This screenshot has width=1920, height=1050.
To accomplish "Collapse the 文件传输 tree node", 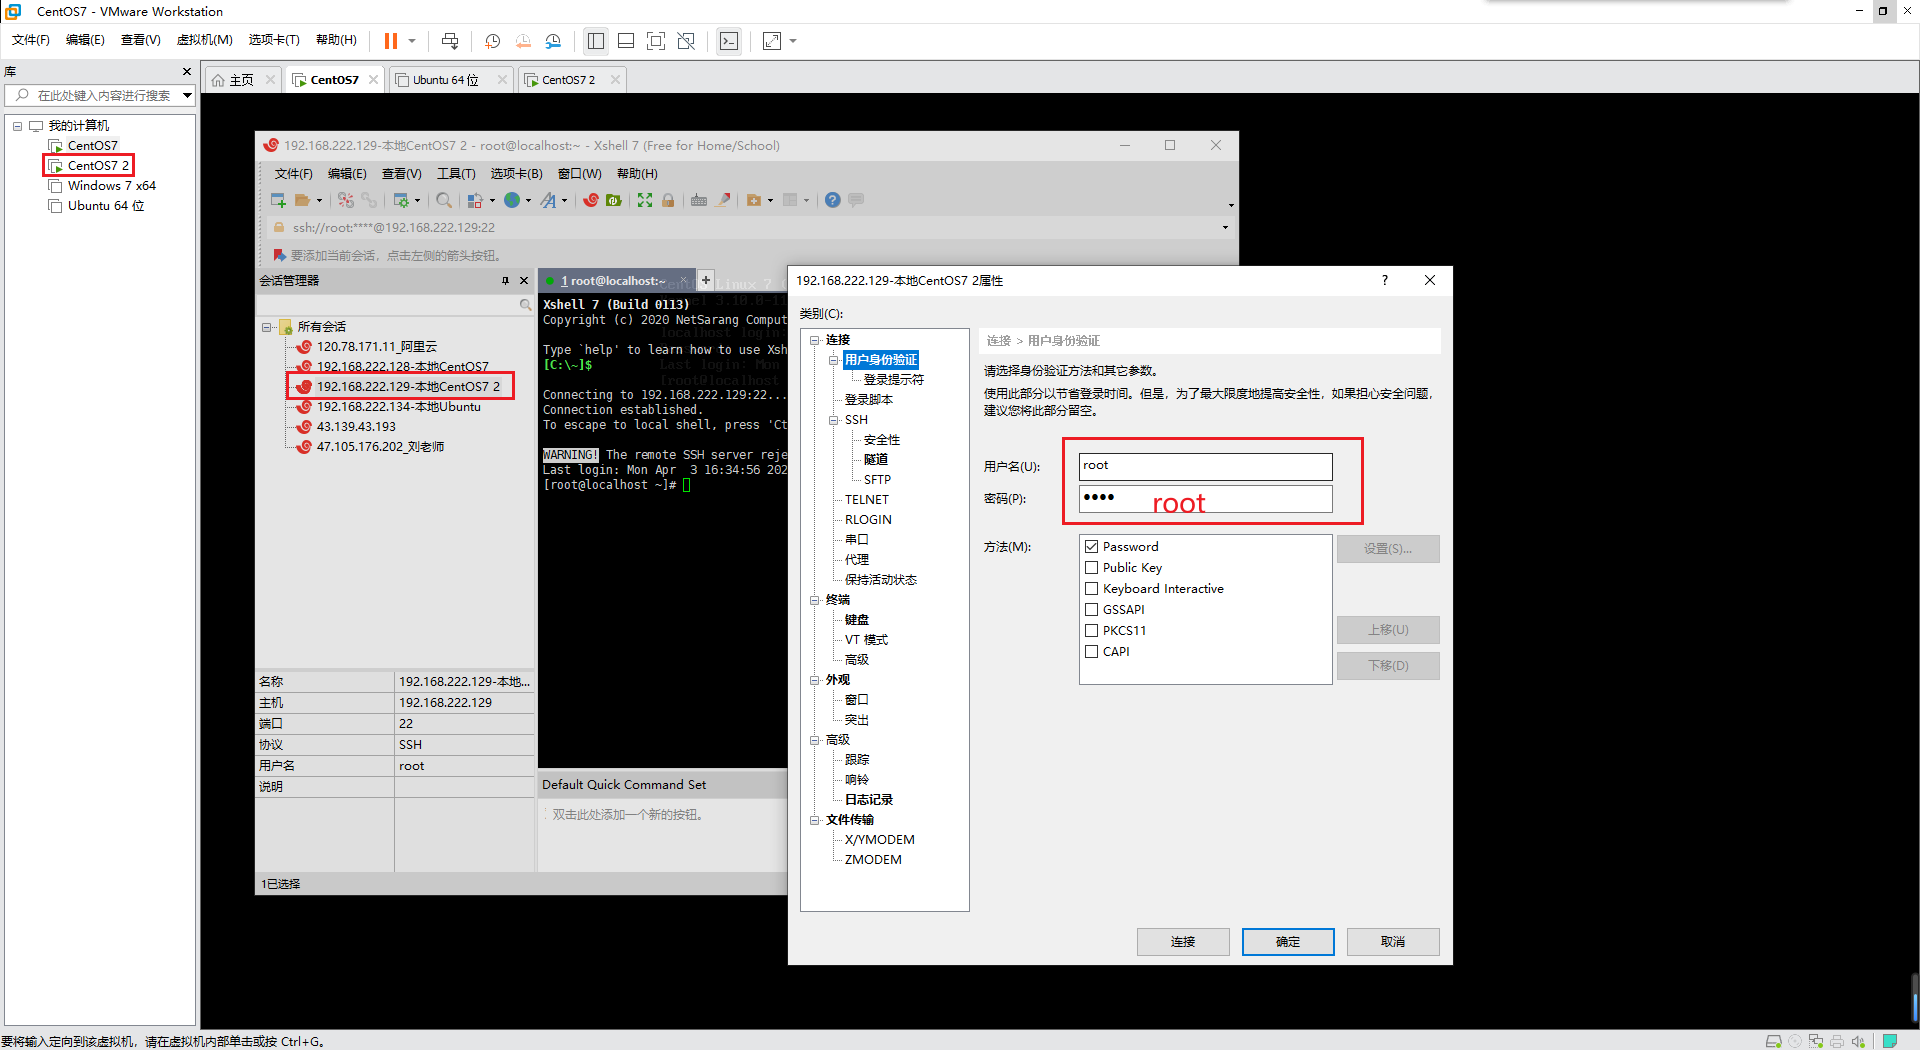I will 815,820.
